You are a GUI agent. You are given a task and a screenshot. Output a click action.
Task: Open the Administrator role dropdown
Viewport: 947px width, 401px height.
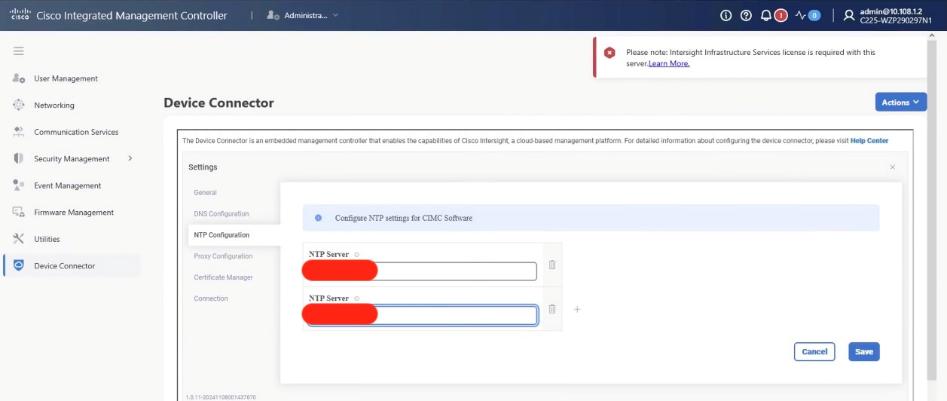tap(302, 15)
